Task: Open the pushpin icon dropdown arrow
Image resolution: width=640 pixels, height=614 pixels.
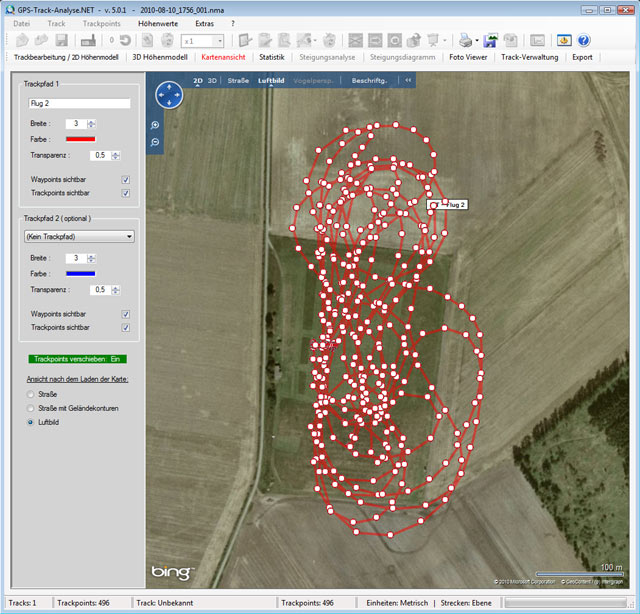Action: [x=445, y=40]
